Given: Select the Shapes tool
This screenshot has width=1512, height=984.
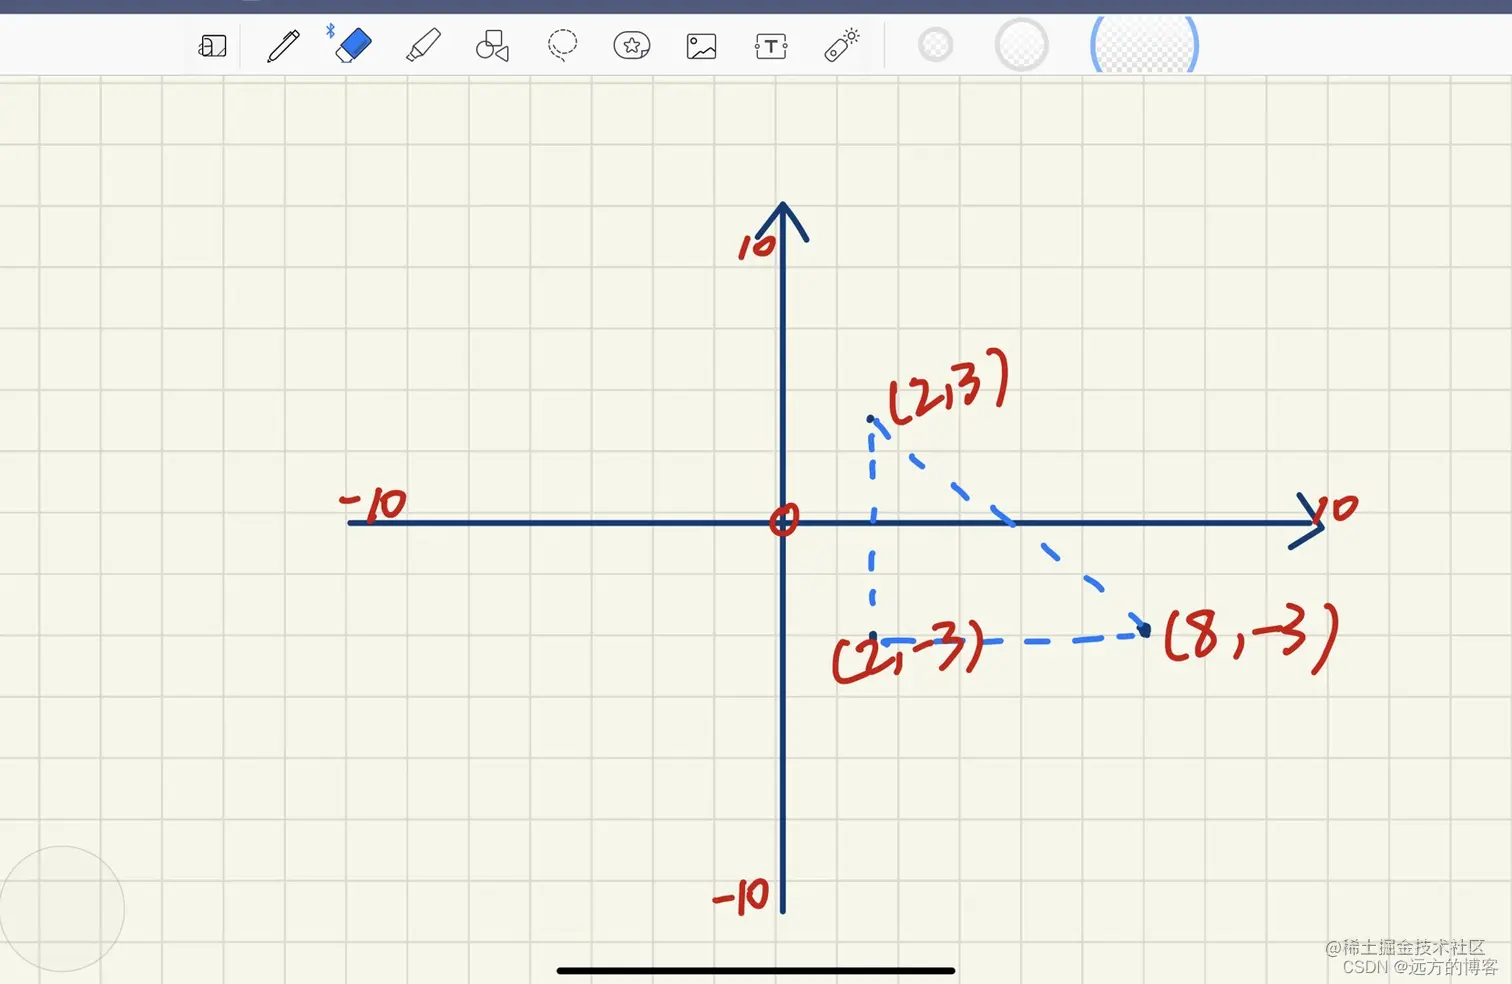Looking at the screenshot, I should coord(492,46).
